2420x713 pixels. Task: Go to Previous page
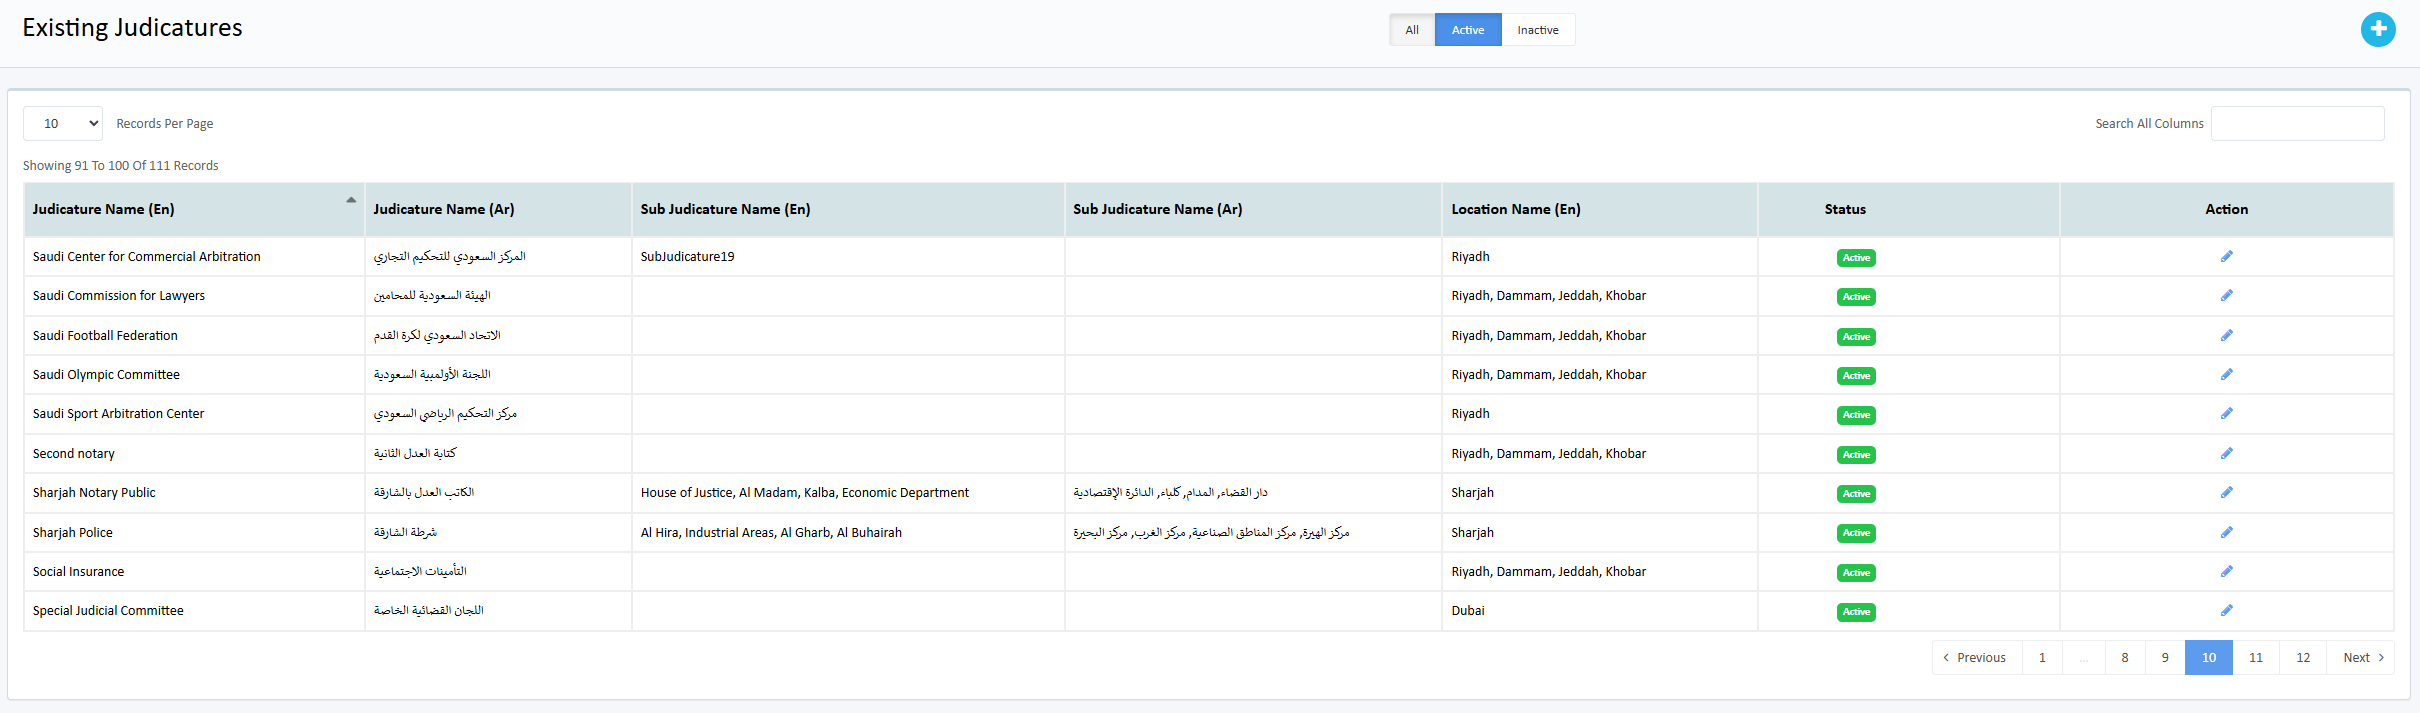click(1976, 658)
